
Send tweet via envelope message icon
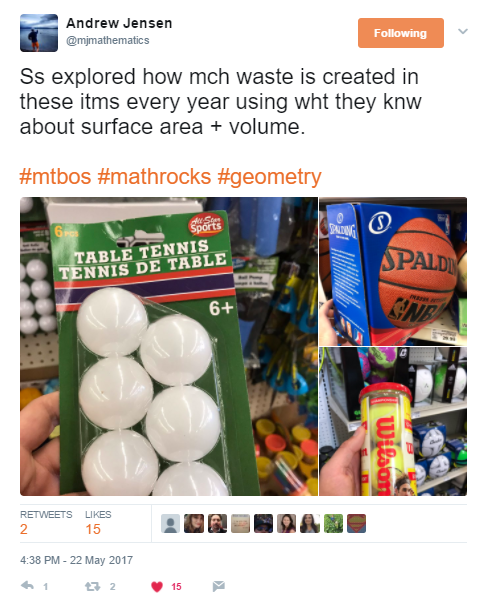(219, 586)
